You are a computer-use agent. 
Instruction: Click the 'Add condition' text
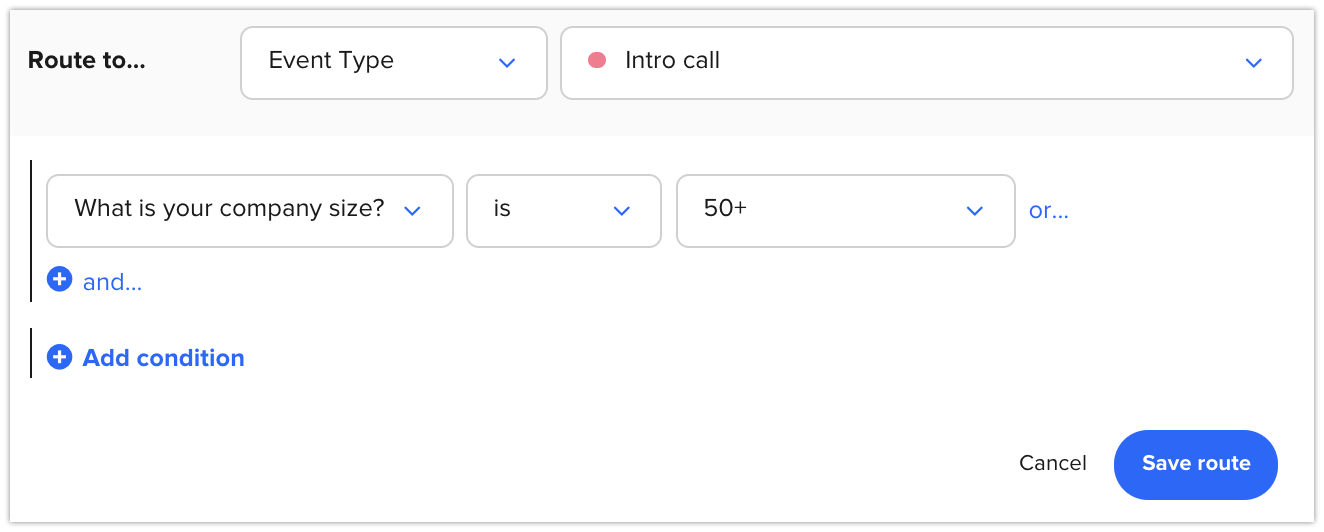tap(163, 358)
